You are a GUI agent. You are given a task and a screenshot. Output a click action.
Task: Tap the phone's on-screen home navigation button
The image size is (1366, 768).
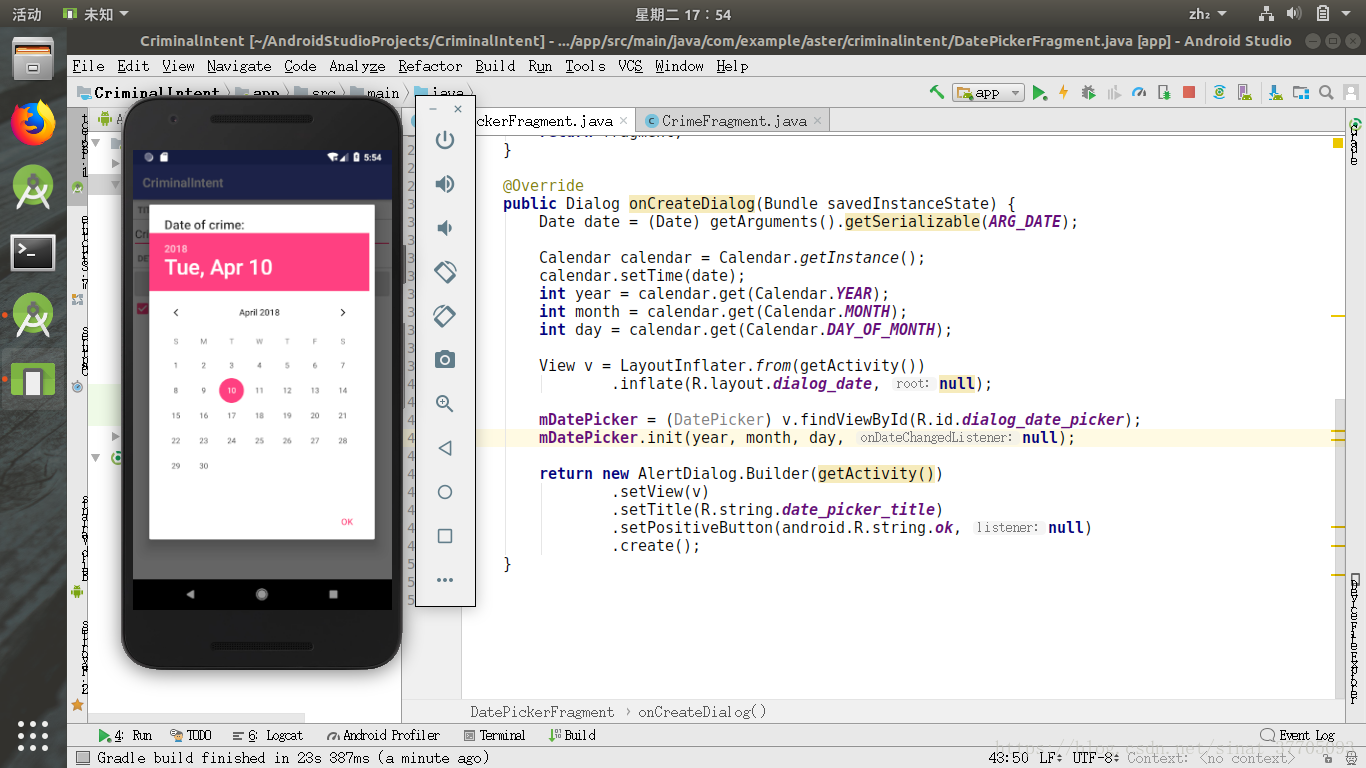[x=262, y=594]
